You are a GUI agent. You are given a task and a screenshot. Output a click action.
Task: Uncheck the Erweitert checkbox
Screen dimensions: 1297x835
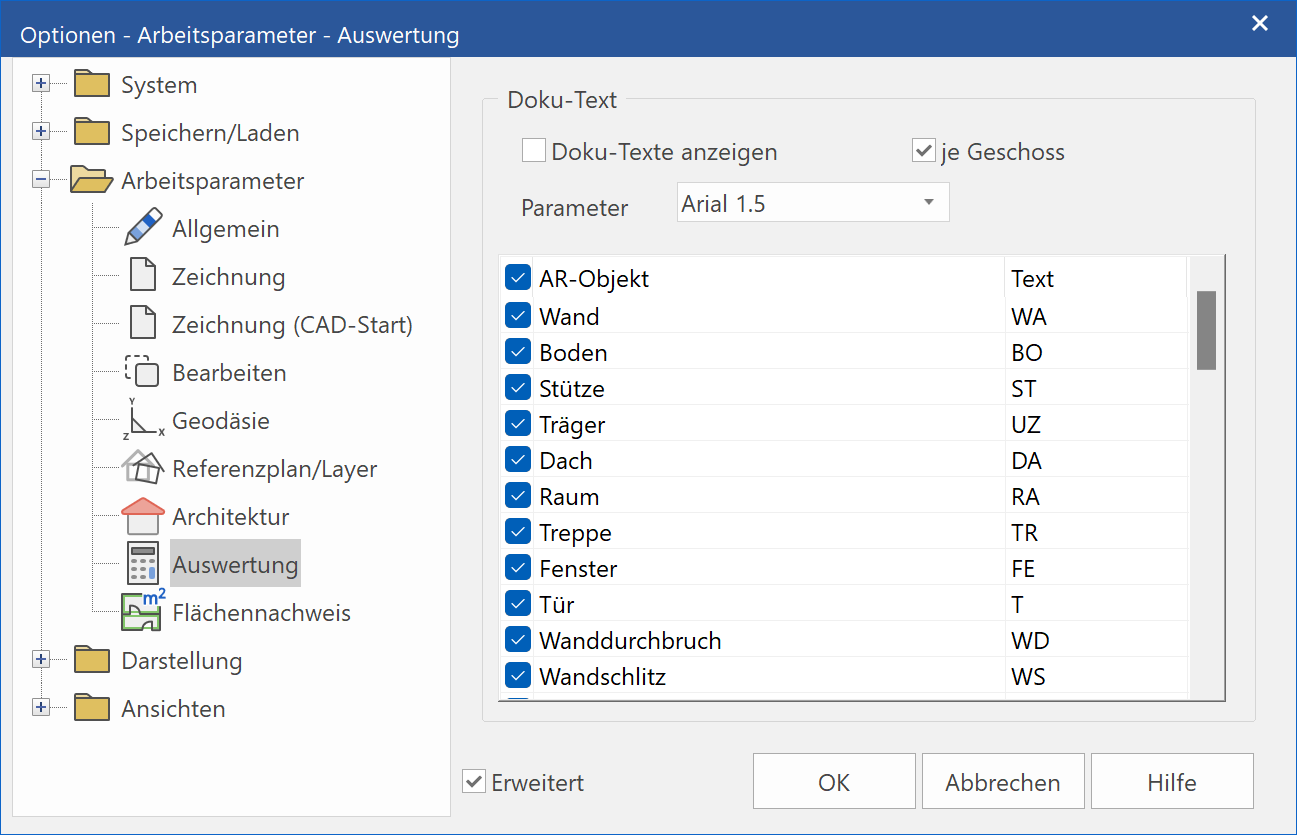coord(474,782)
